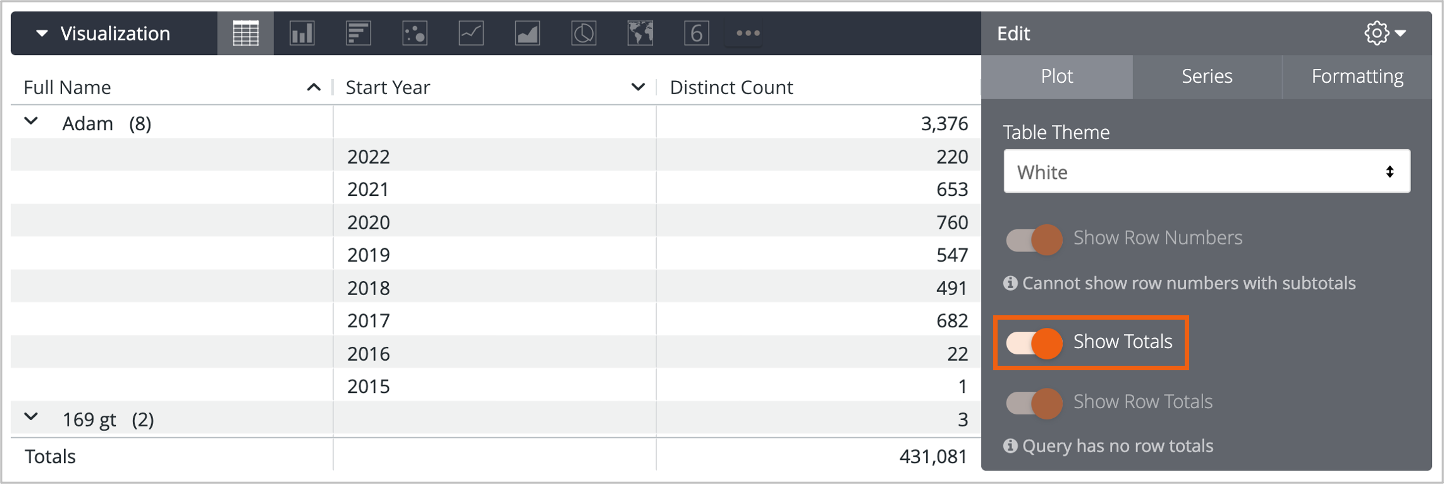Switch to column chart visualization

point(302,33)
